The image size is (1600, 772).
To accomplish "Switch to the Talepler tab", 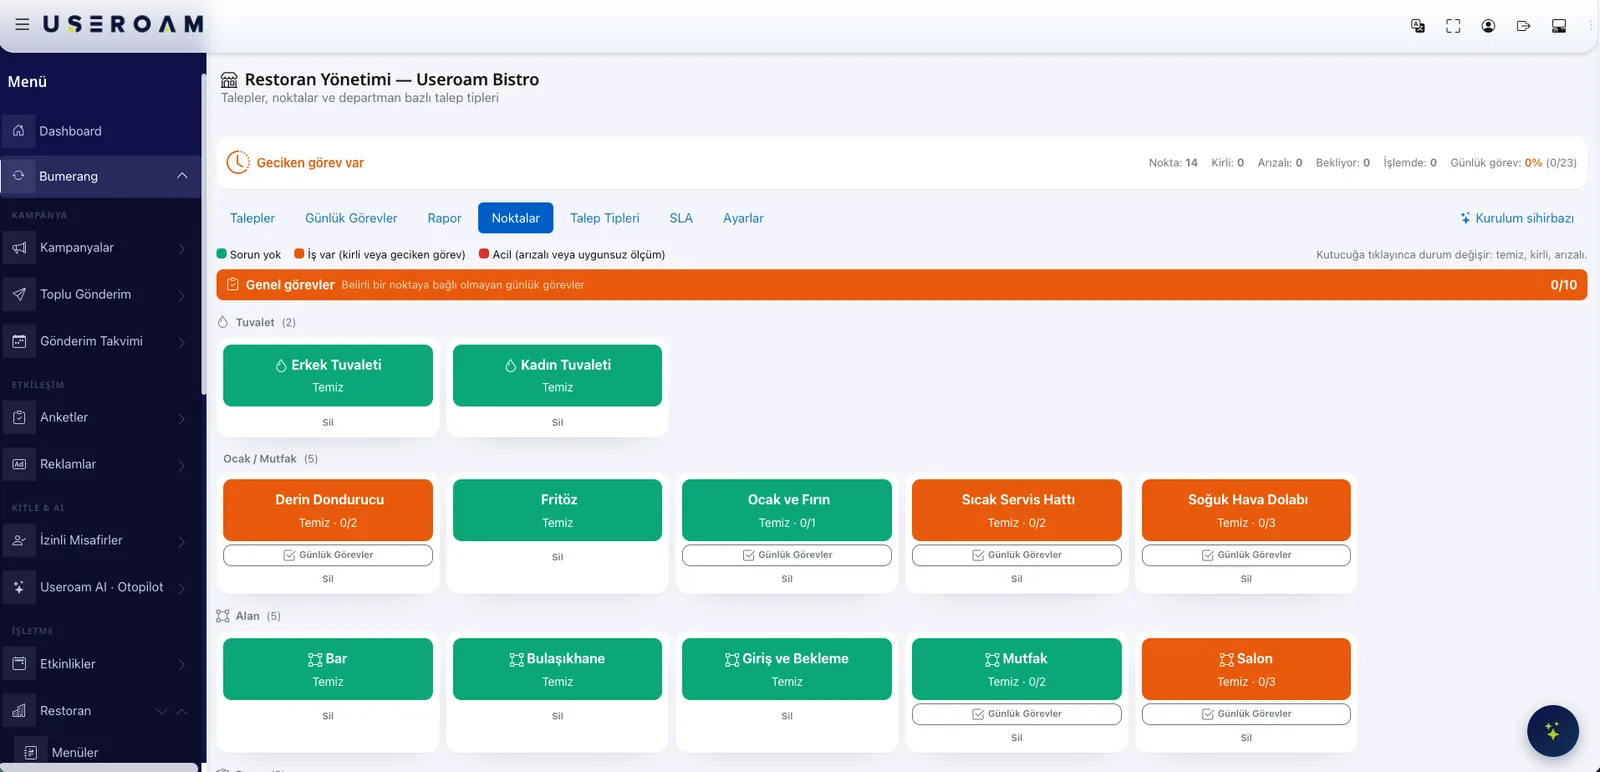I will click(252, 218).
